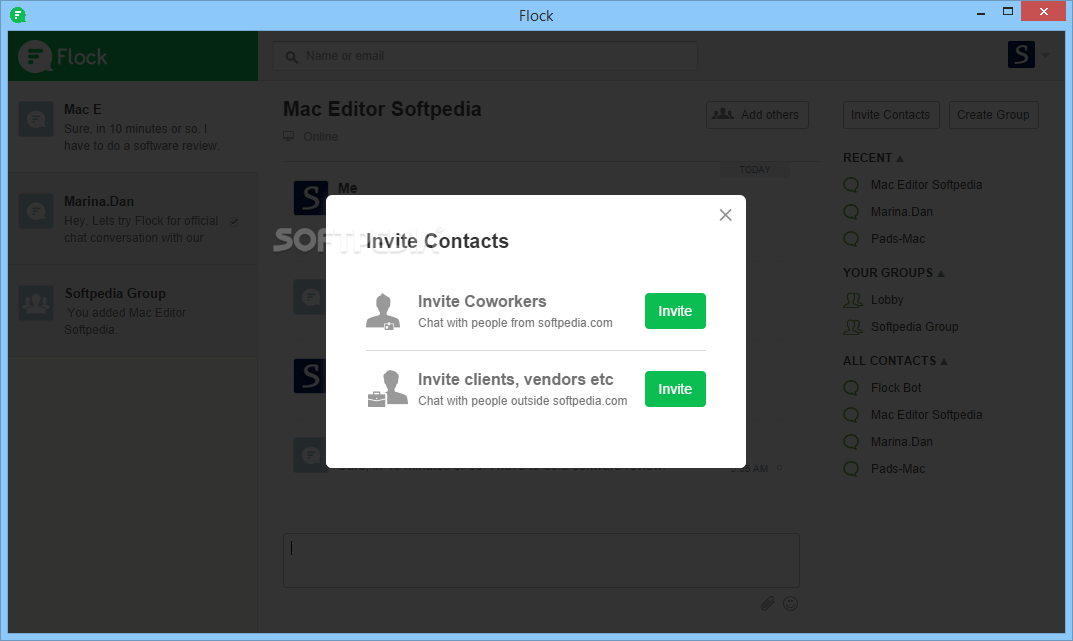Maximize the Flock window
1073x641 pixels.
click(1008, 12)
